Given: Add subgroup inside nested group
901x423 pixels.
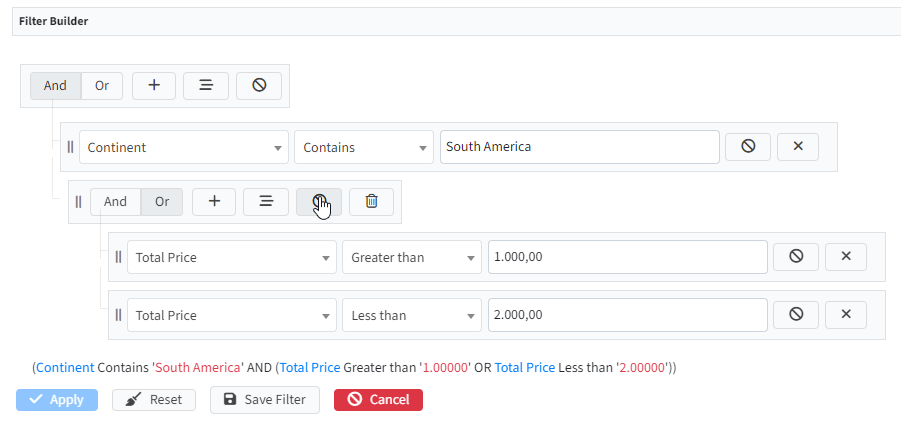Looking at the screenshot, I should pos(266,202).
